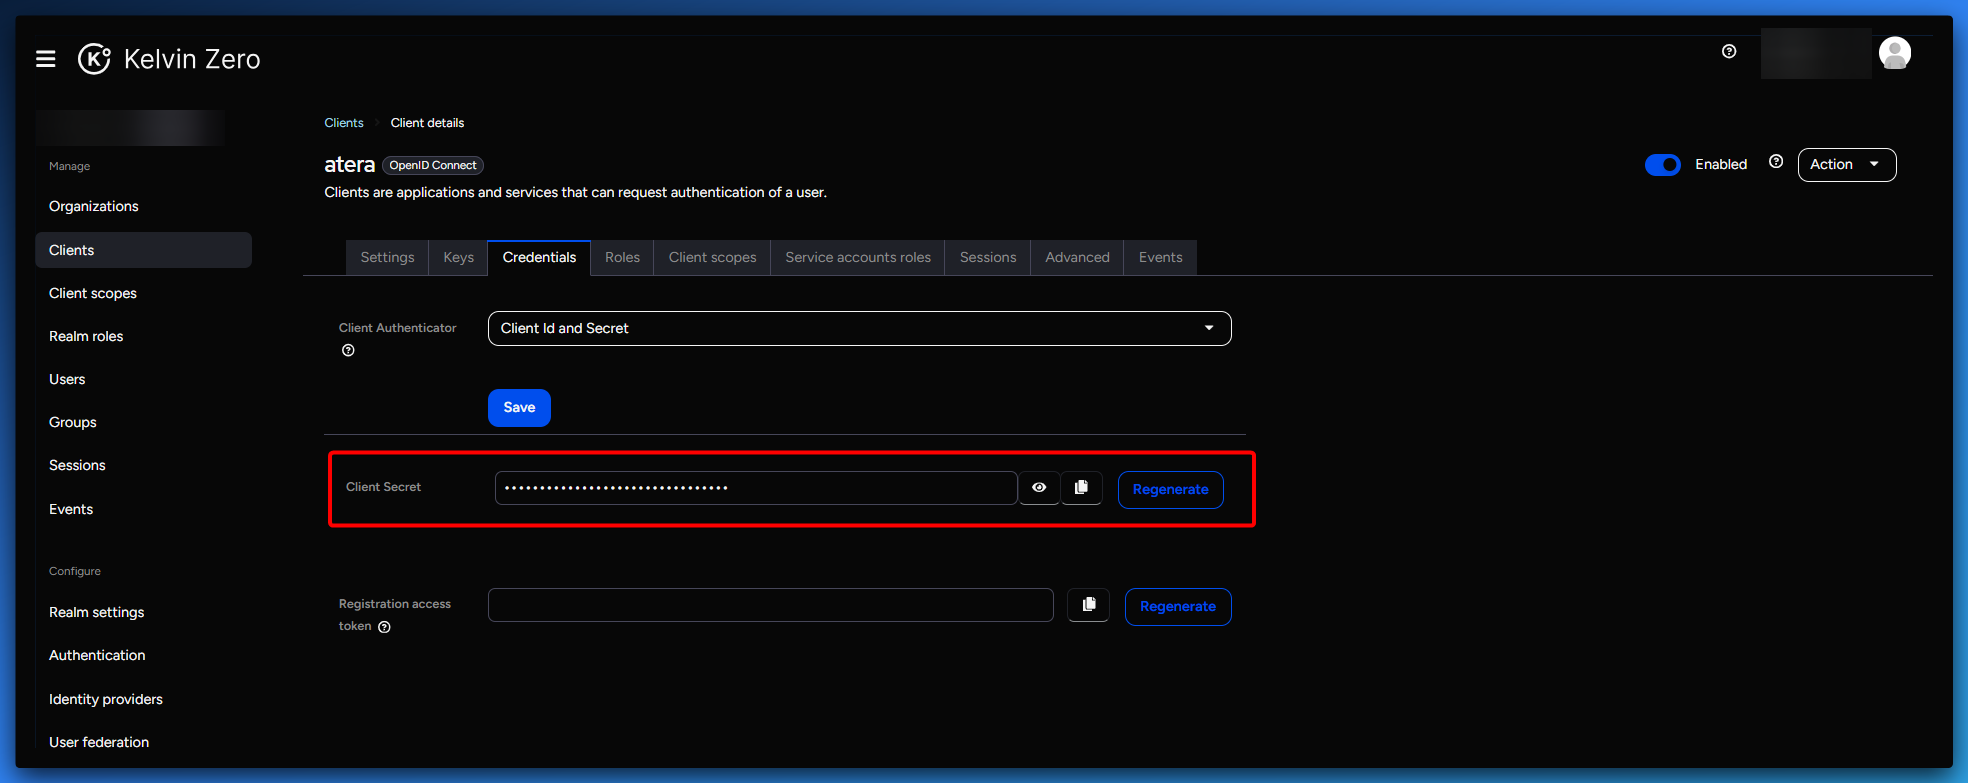Go back to Clients breadcrumb link
This screenshot has height=783, width=1968.
[x=344, y=123]
